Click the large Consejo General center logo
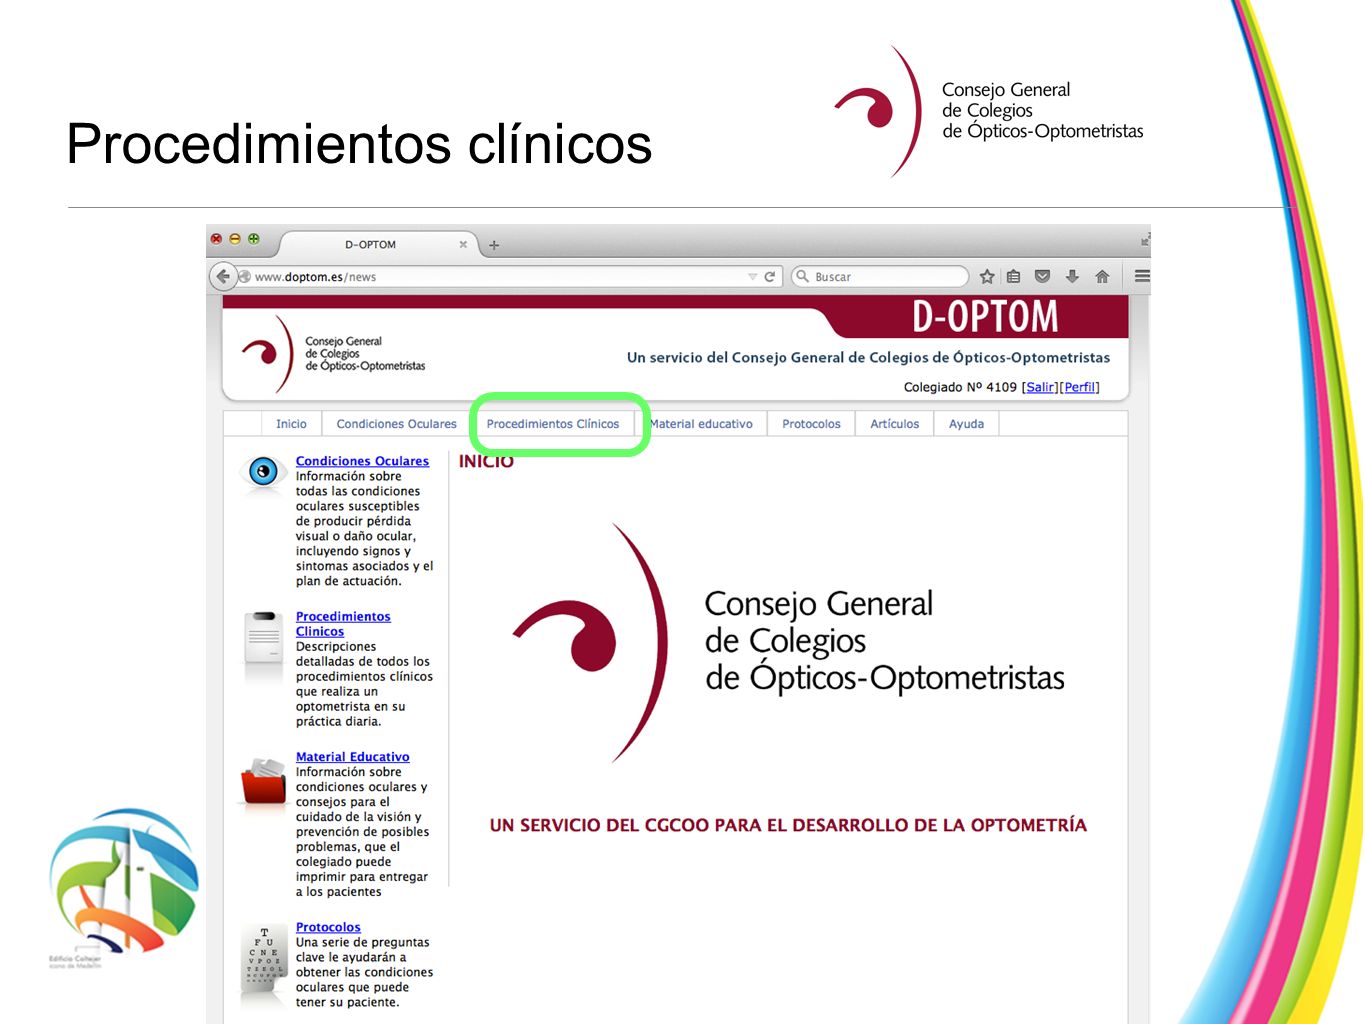 coord(788,642)
